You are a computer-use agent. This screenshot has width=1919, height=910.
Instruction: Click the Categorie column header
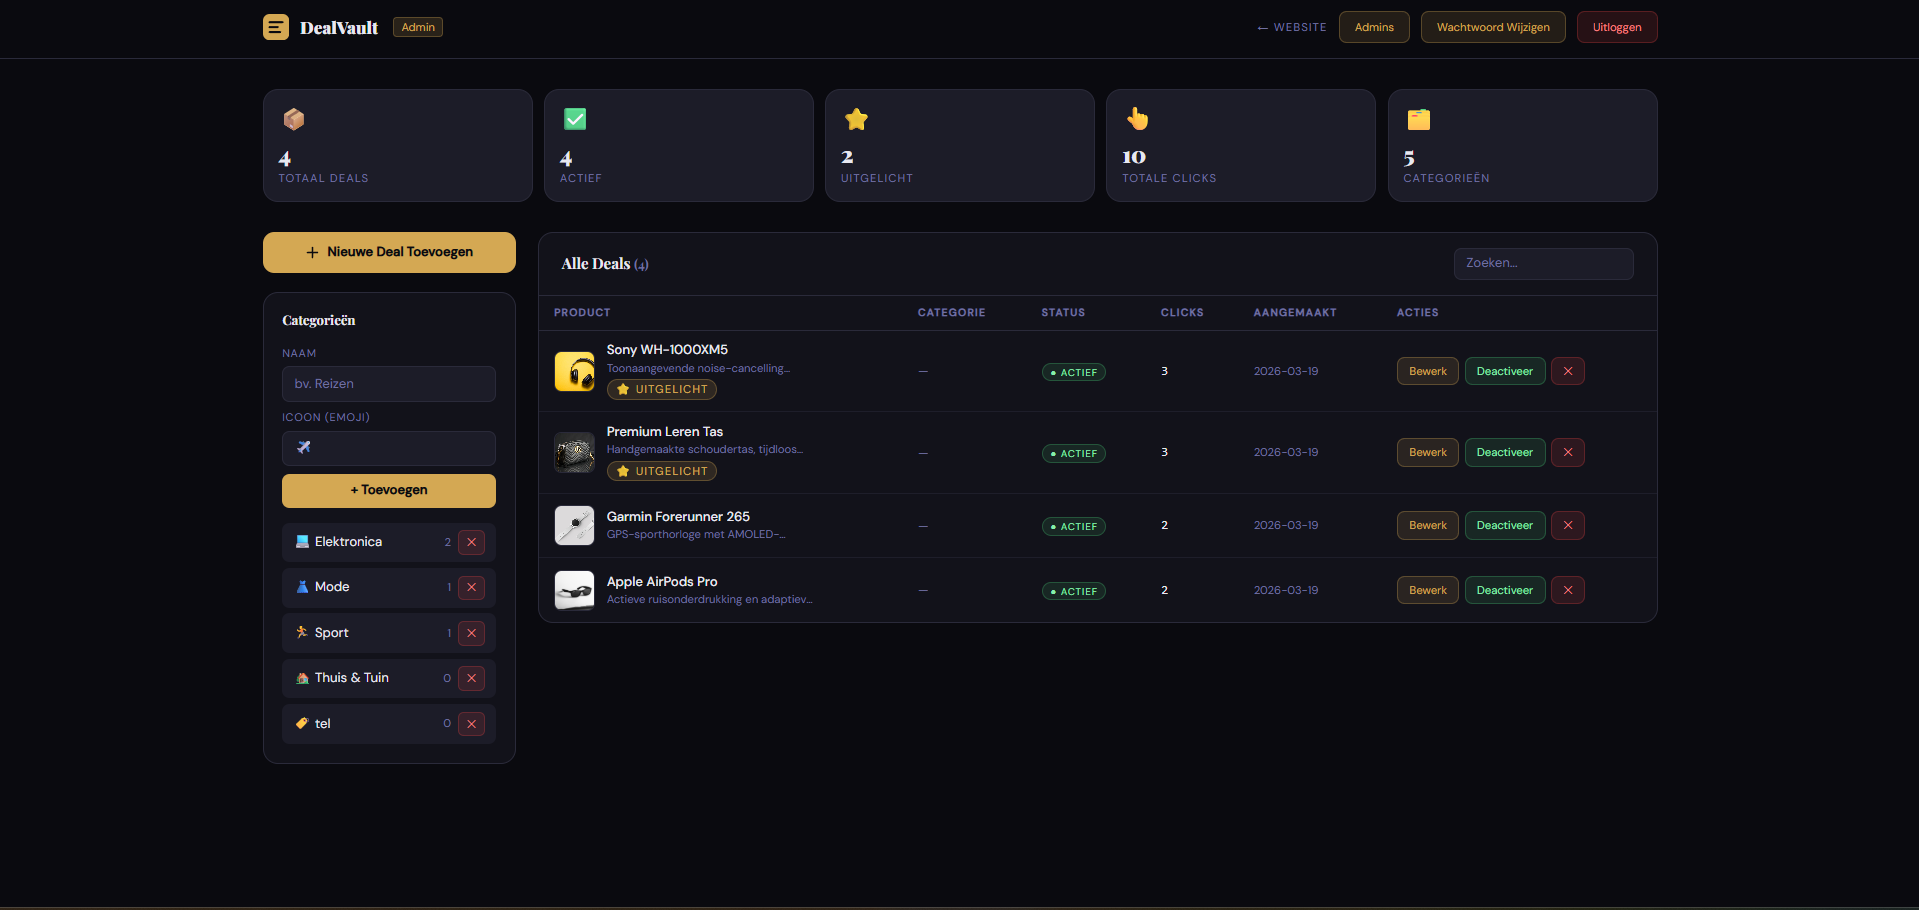(951, 313)
